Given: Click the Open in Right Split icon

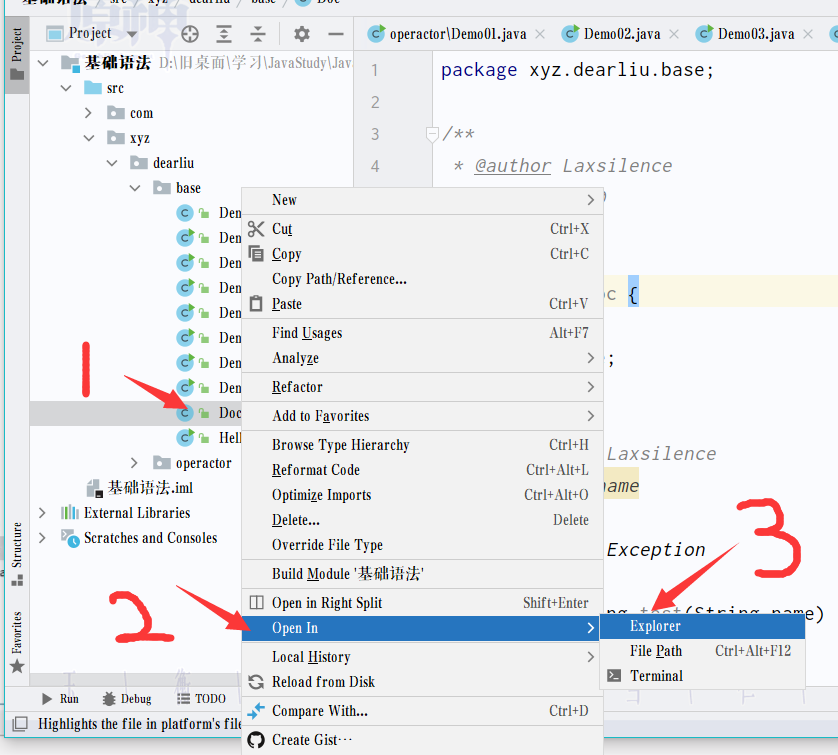Looking at the screenshot, I should 256,603.
